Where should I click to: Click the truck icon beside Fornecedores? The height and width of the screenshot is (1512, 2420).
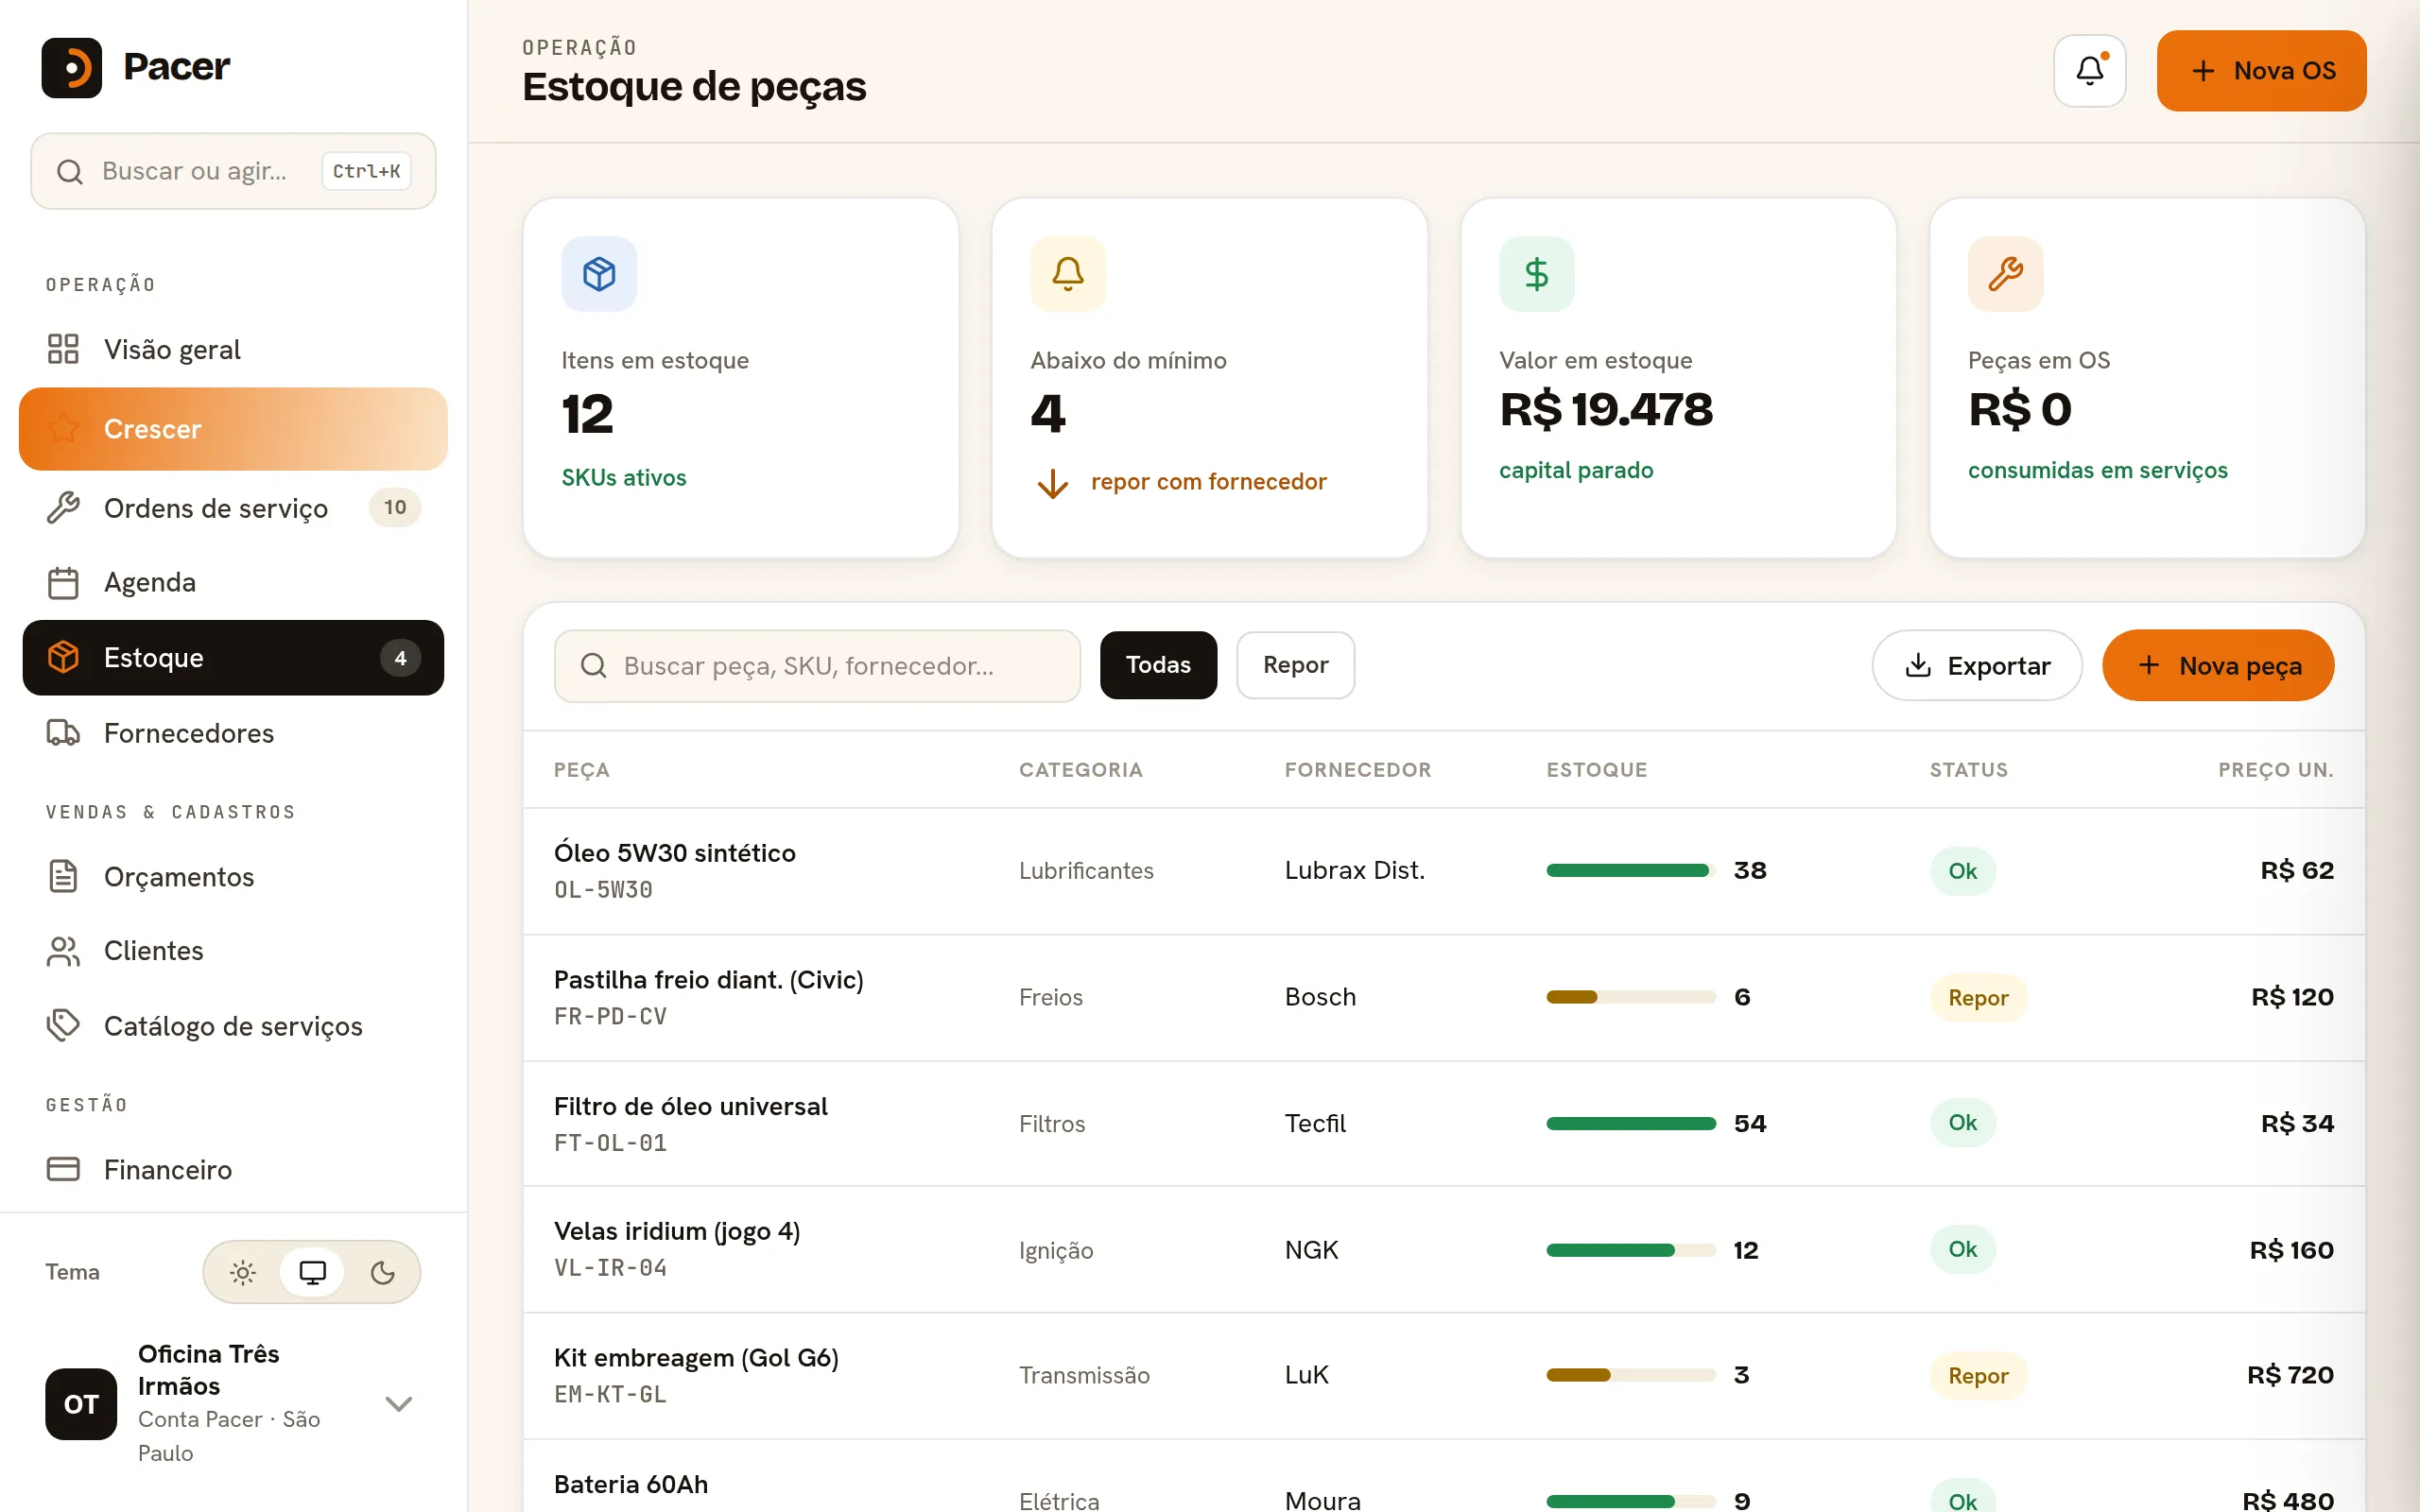(x=63, y=733)
